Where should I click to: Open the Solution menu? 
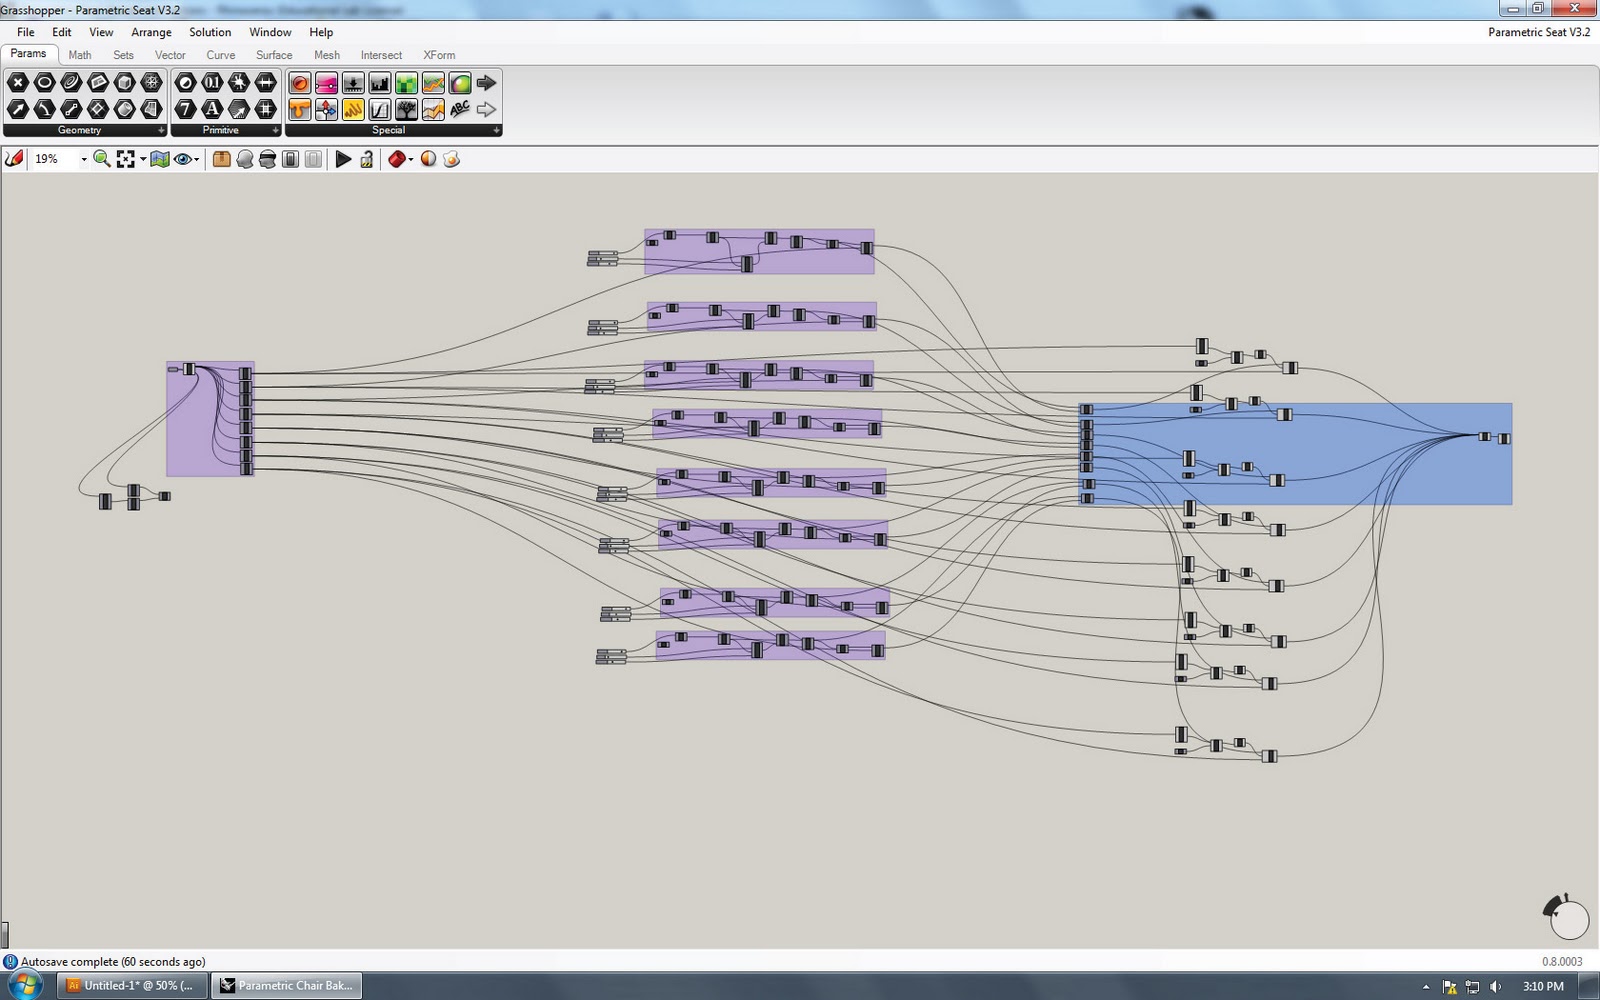[x=209, y=32]
